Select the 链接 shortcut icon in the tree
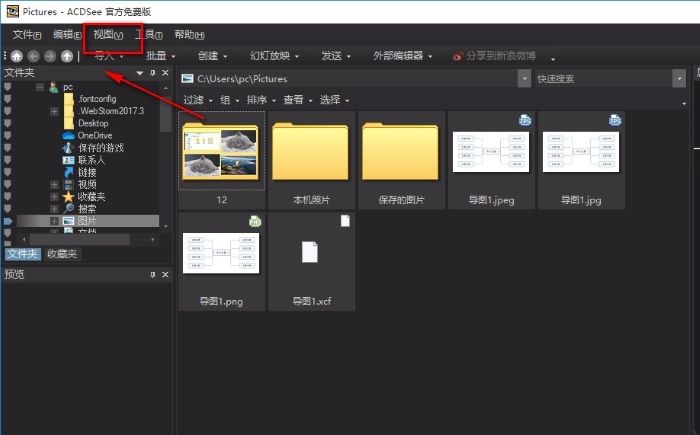Viewport: 700px width, 435px height. pos(68,172)
